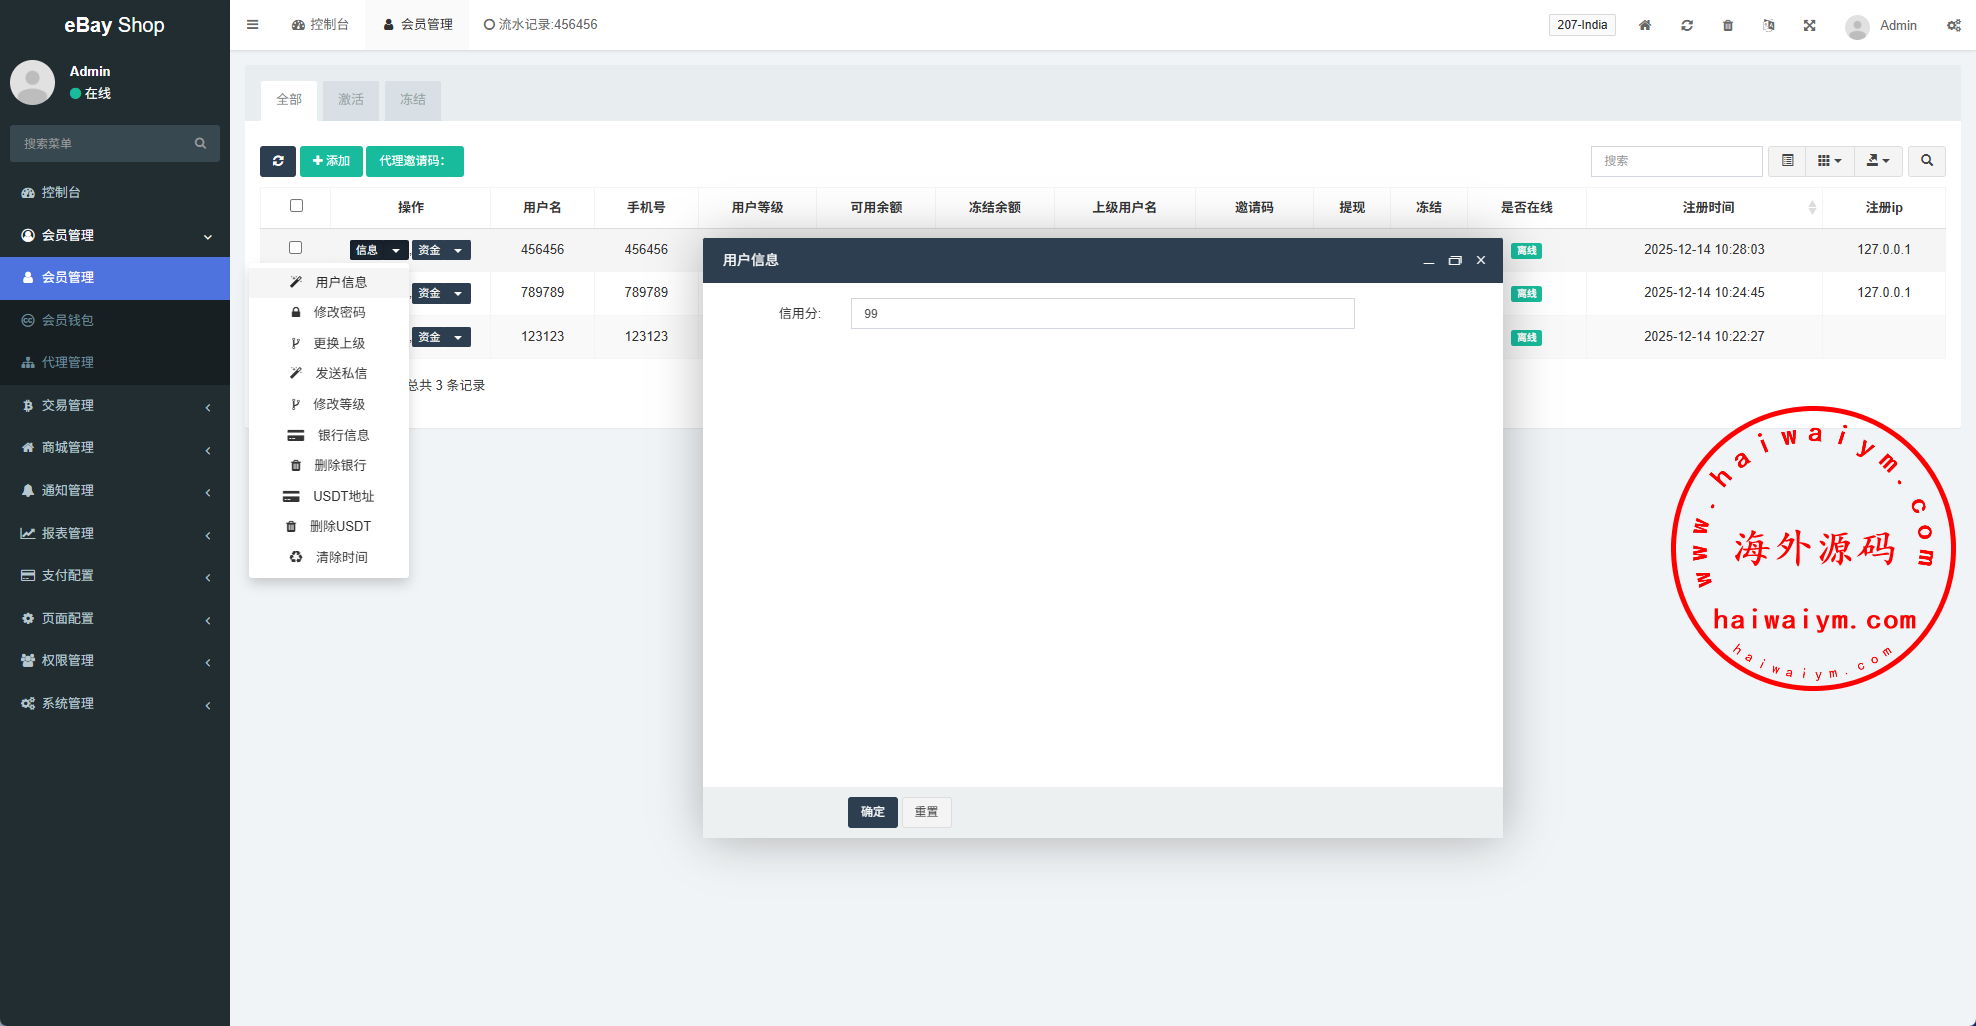Check the select-all checkbox in table header

(296, 206)
